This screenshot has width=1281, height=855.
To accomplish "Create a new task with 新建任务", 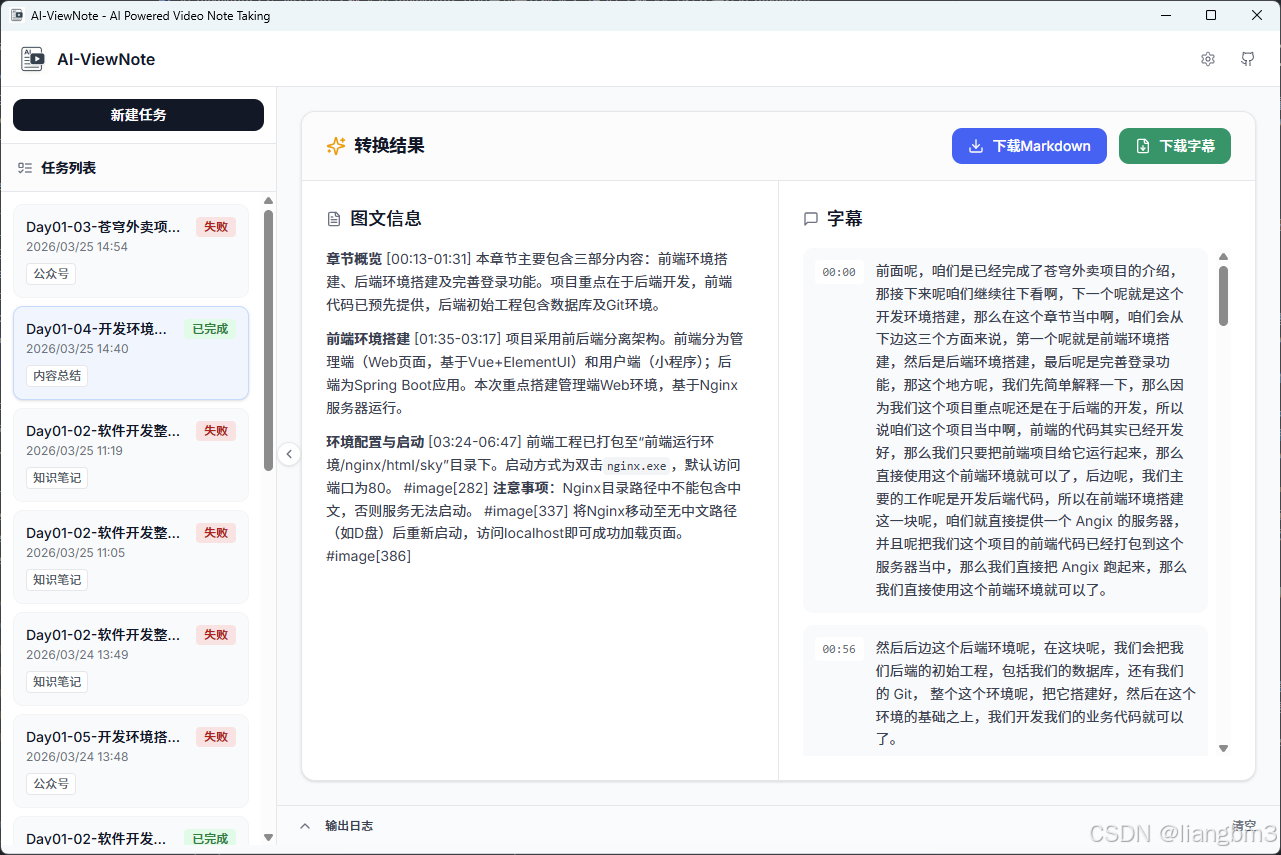I will pos(138,115).
